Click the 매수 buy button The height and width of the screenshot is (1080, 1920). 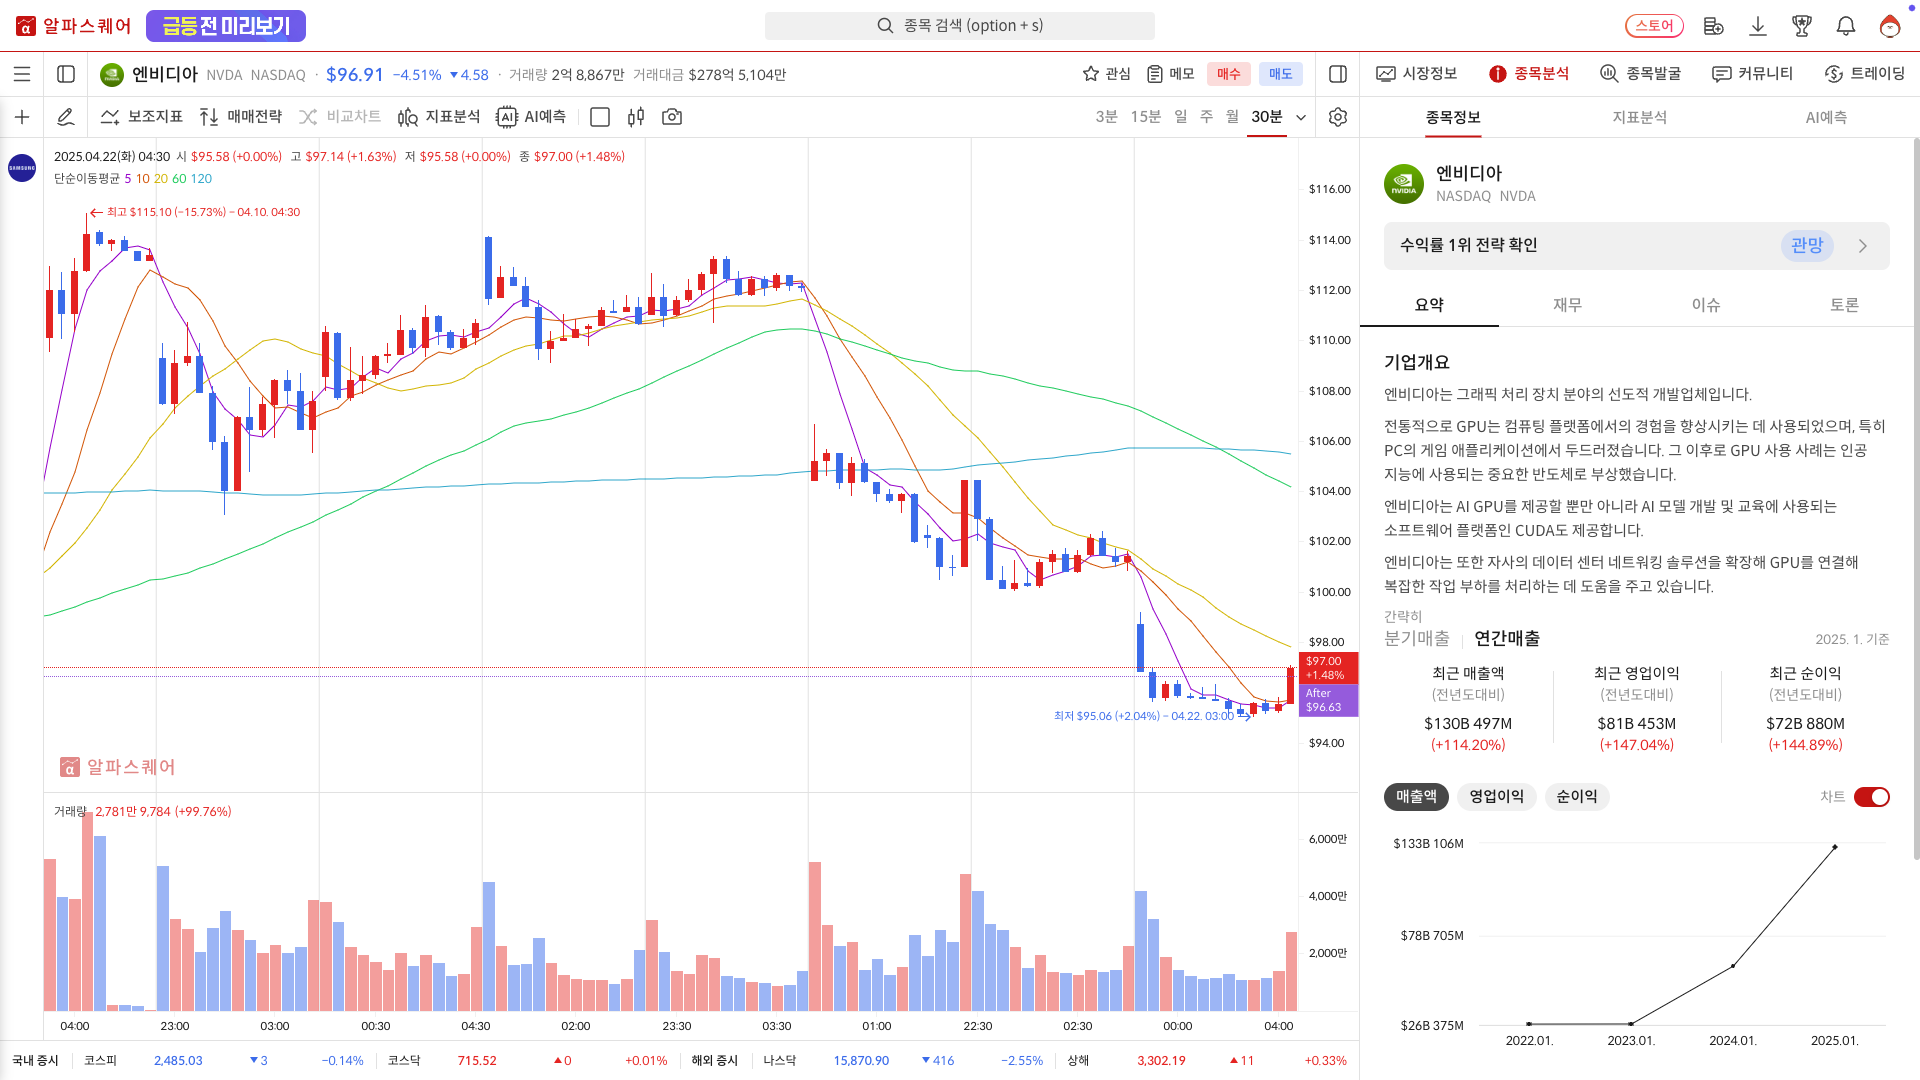pyautogui.click(x=1229, y=74)
